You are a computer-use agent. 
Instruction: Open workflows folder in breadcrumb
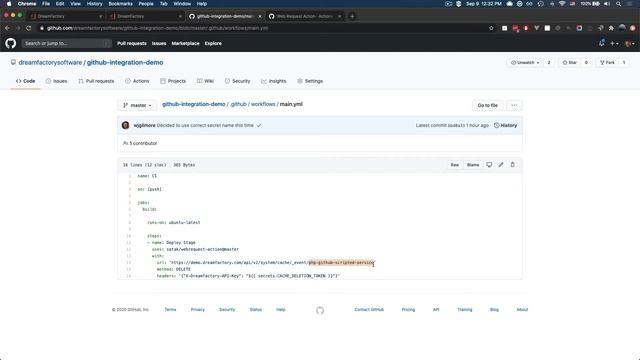pyautogui.click(x=263, y=104)
